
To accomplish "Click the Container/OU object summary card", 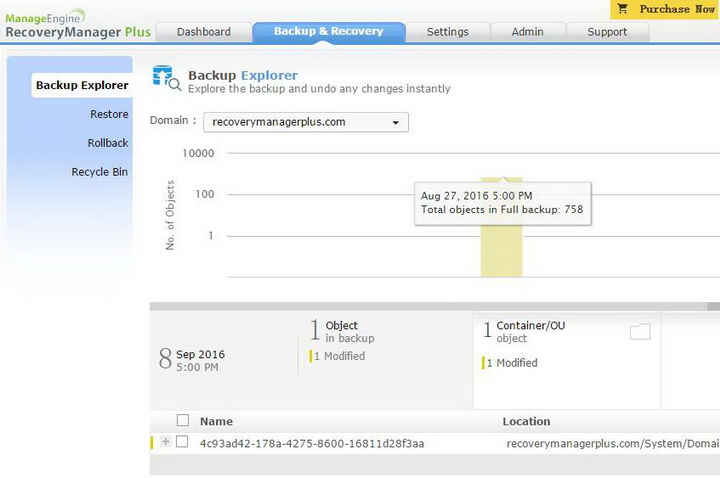I will point(567,360).
